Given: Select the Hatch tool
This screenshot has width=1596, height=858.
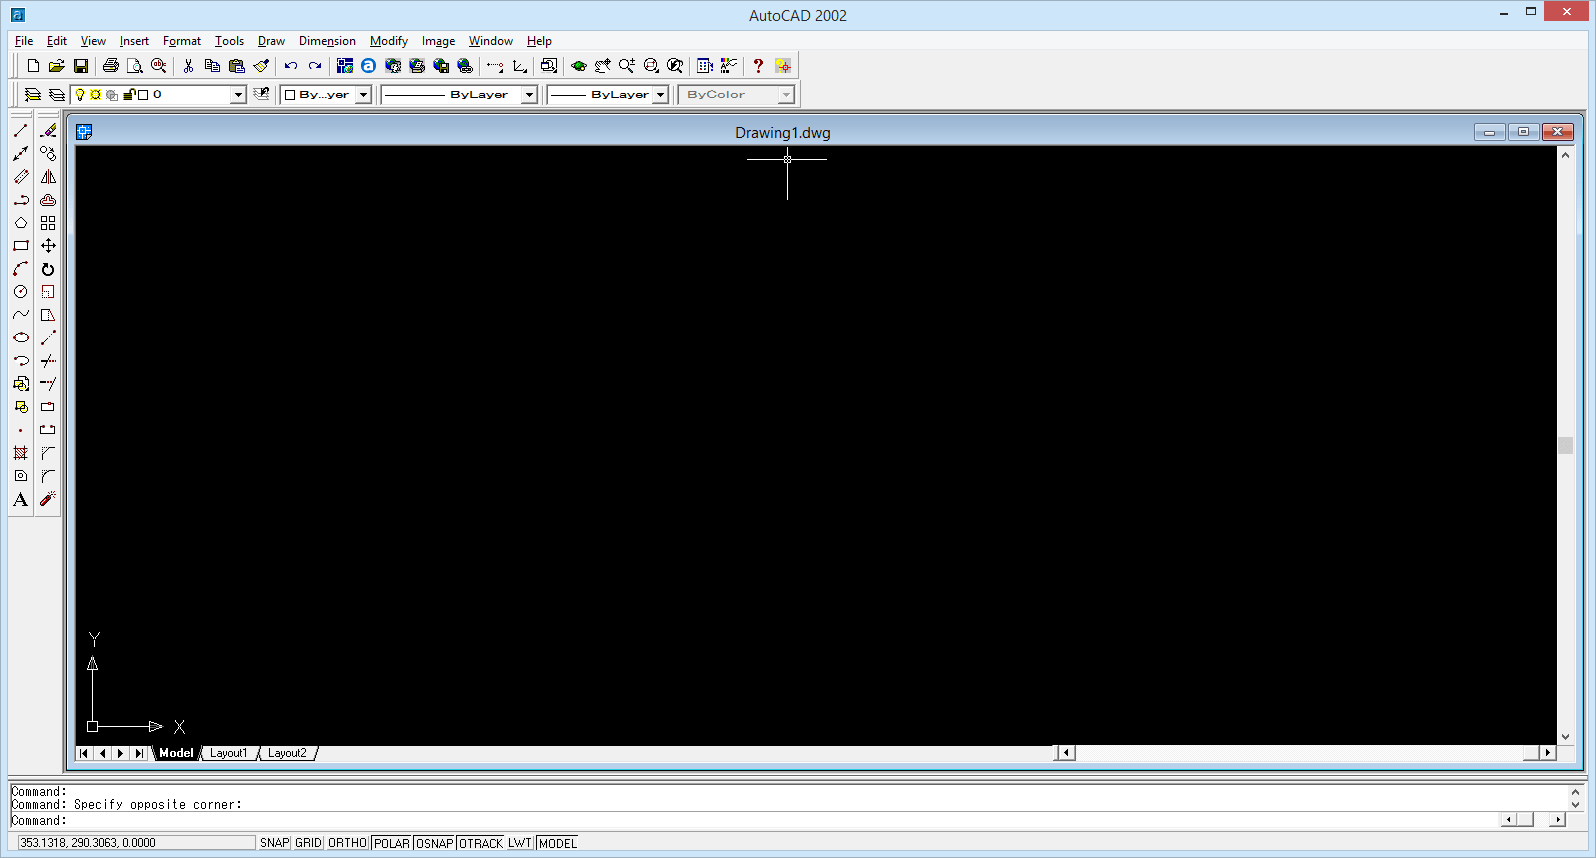Looking at the screenshot, I should pyautogui.click(x=21, y=453).
